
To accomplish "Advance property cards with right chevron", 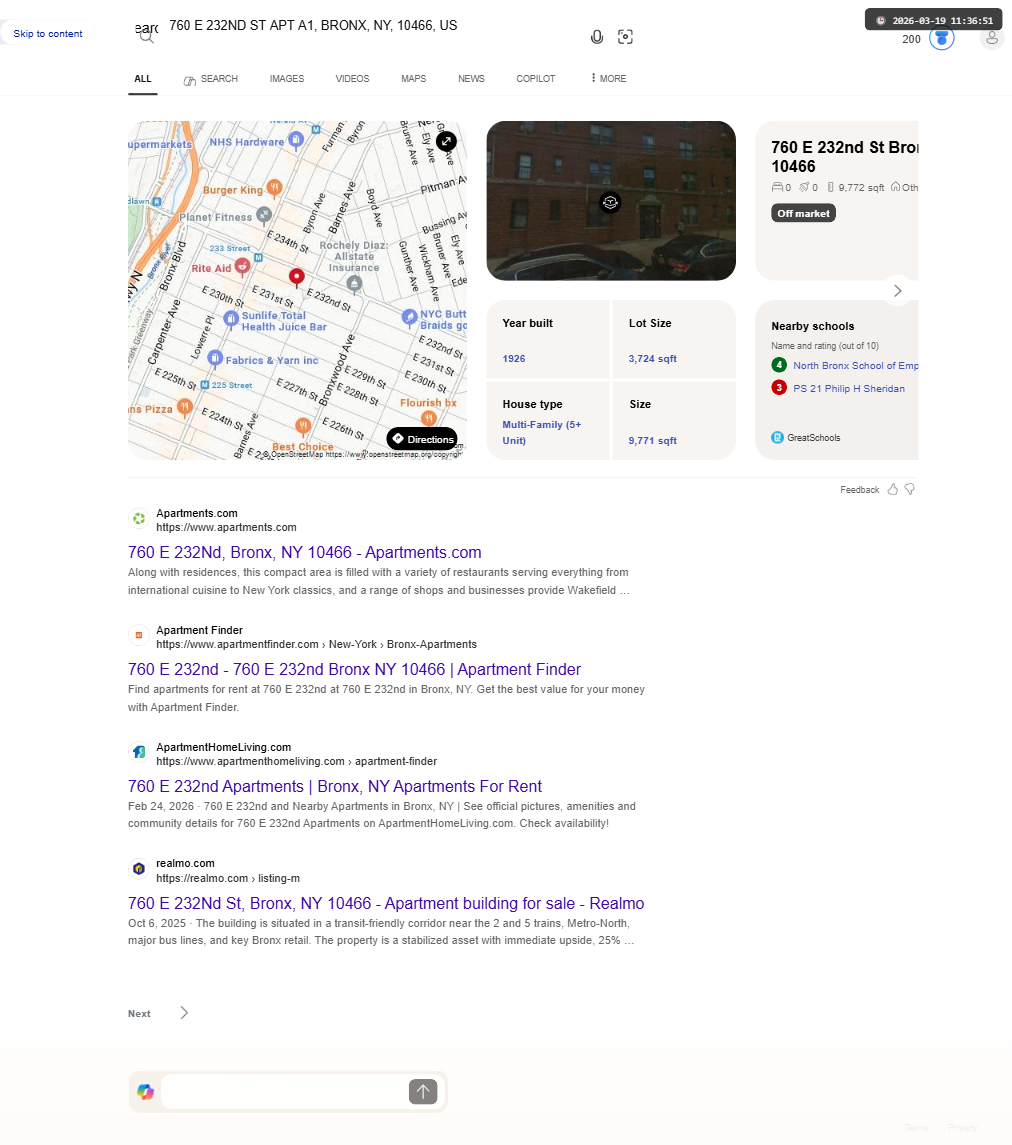I will pos(897,291).
